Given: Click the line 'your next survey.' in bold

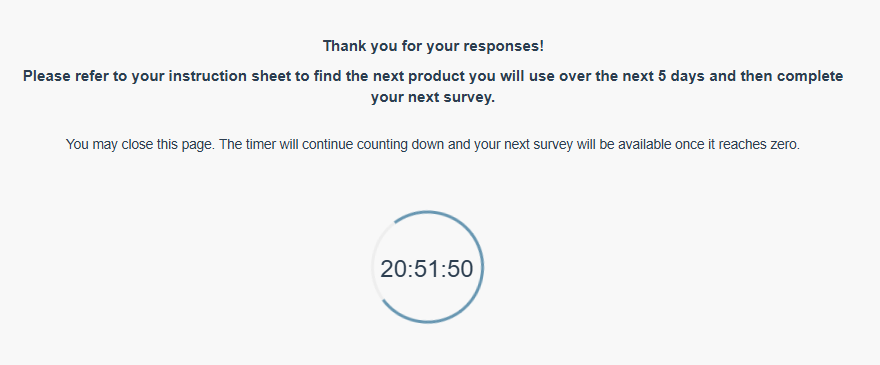Looking at the screenshot, I should [x=433, y=98].
